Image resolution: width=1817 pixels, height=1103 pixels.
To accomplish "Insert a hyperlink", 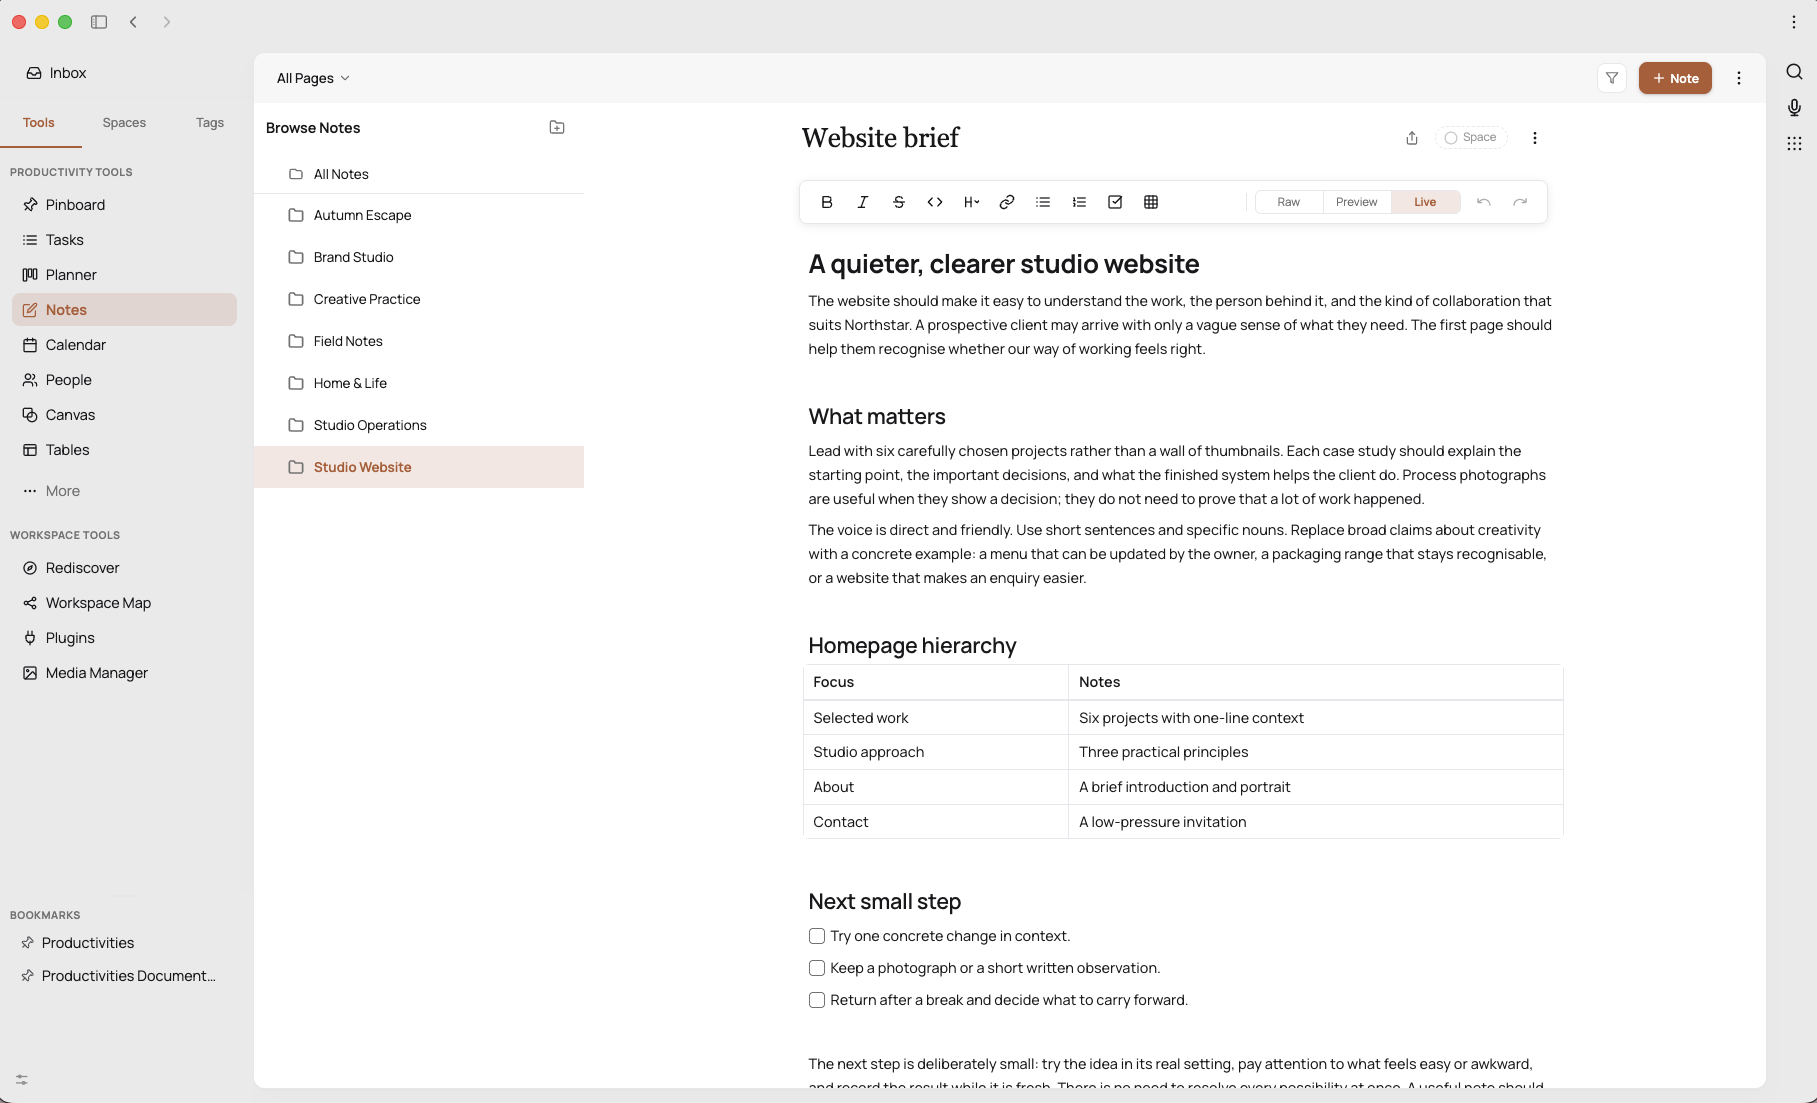I will tap(1006, 202).
